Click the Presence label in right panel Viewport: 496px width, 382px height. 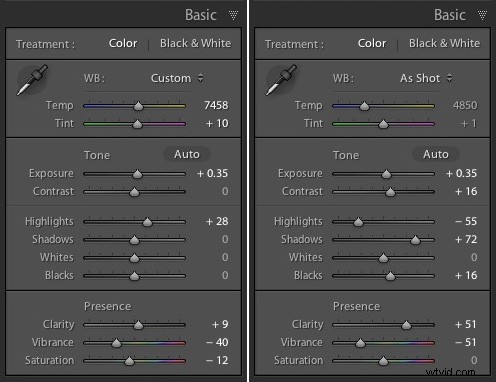(356, 306)
